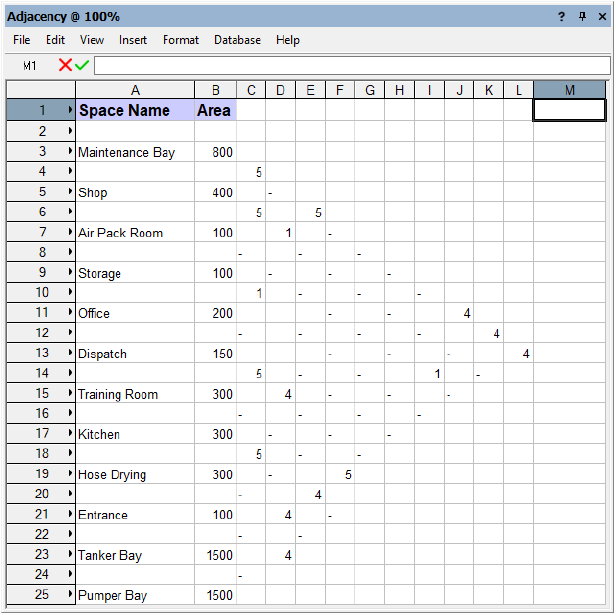The height and width of the screenshot is (615, 616).
Task: Toggle the pin icon in title bar
Action: 582,17
